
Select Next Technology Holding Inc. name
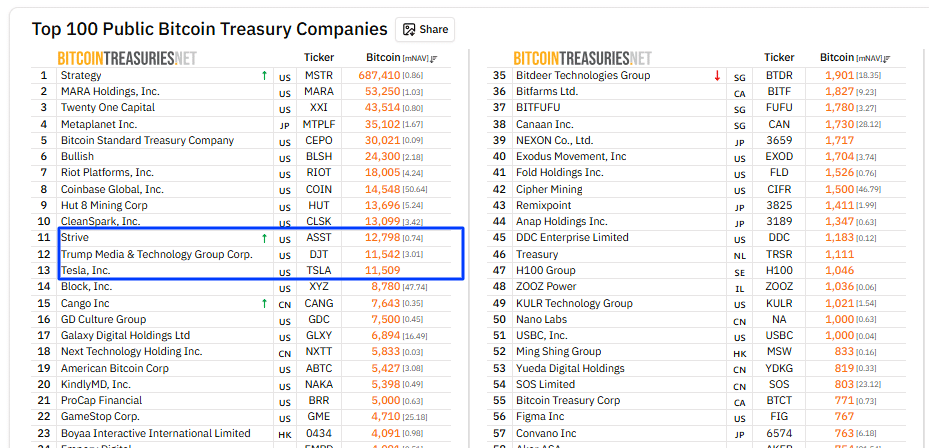click(x=132, y=351)
